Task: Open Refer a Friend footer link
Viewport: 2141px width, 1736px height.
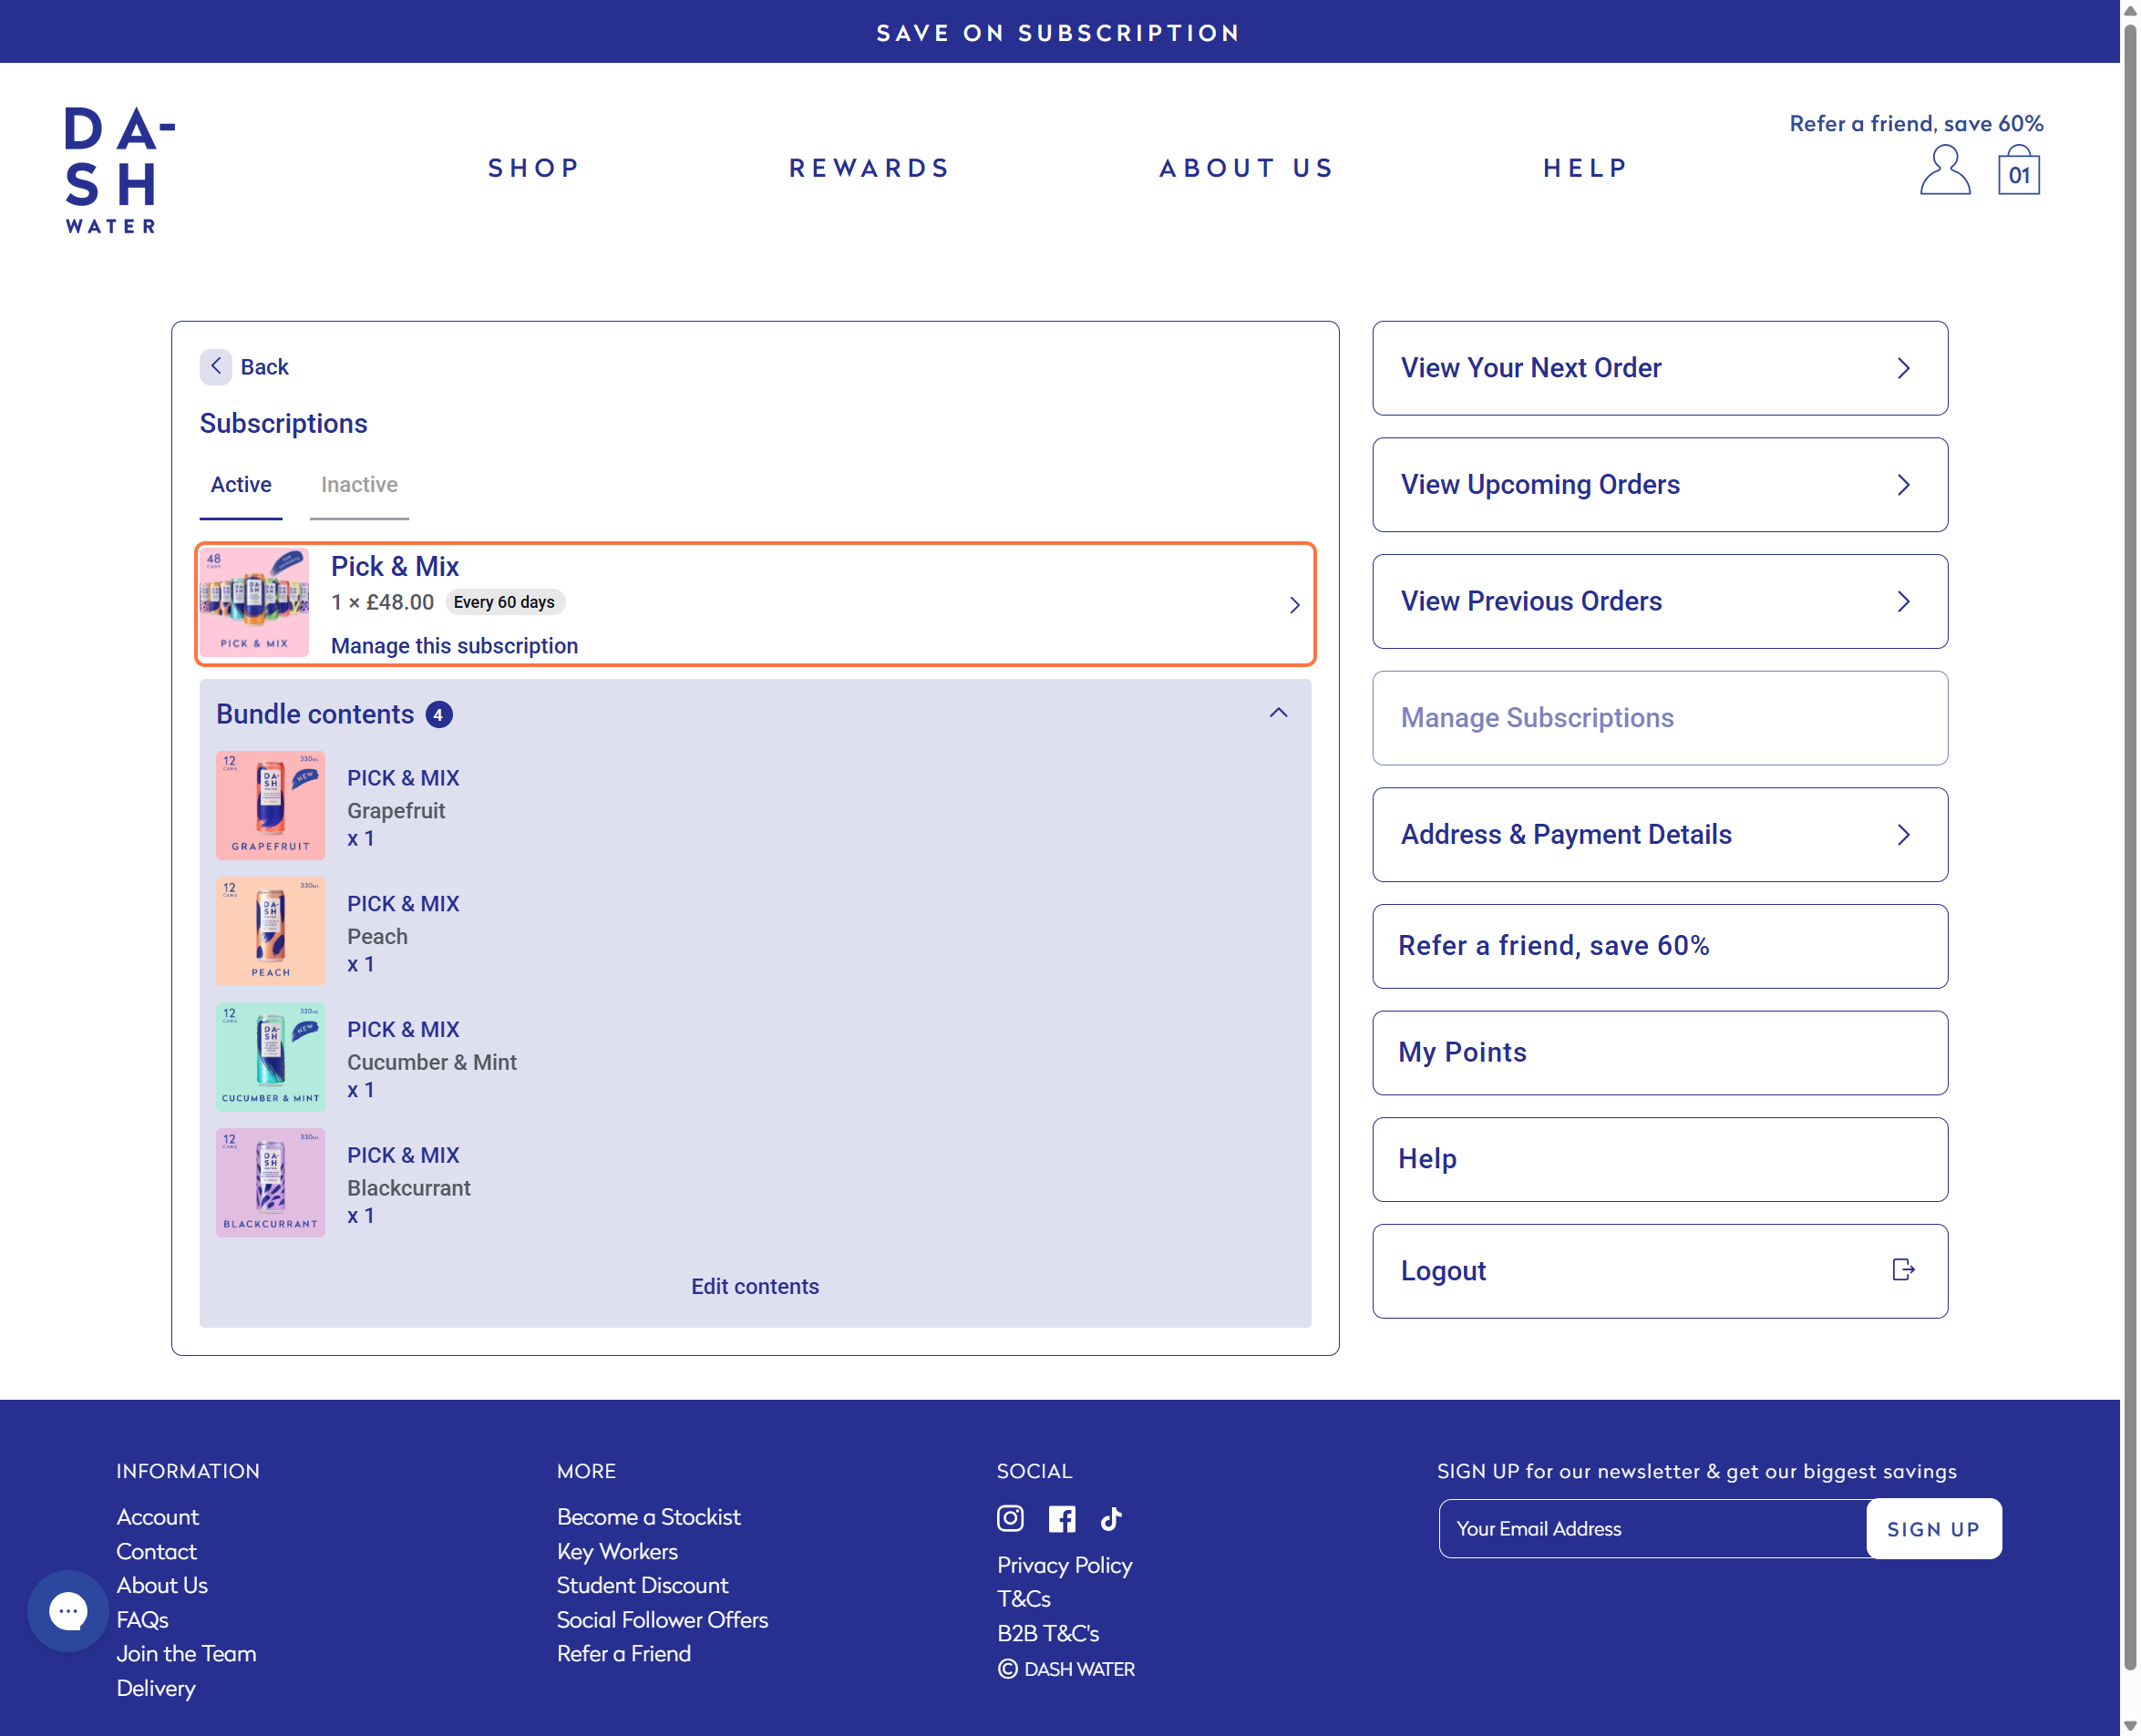Action: [624, 1653]
